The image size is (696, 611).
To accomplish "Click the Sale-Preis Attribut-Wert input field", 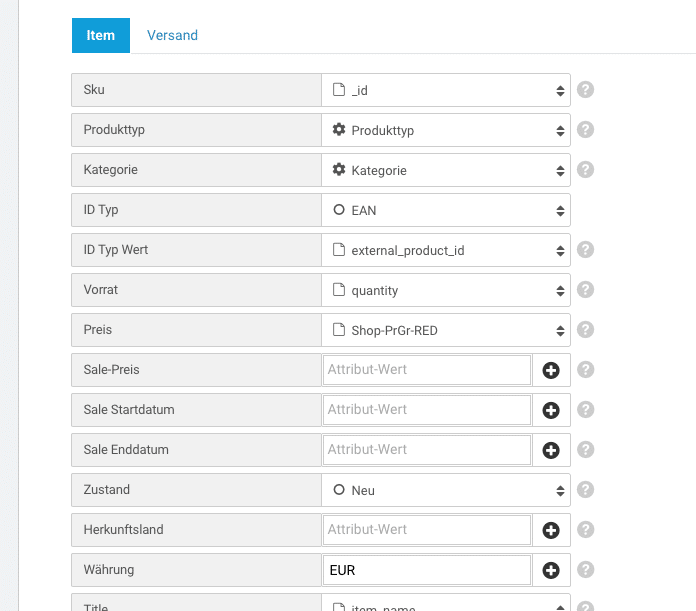I will 427,370.
